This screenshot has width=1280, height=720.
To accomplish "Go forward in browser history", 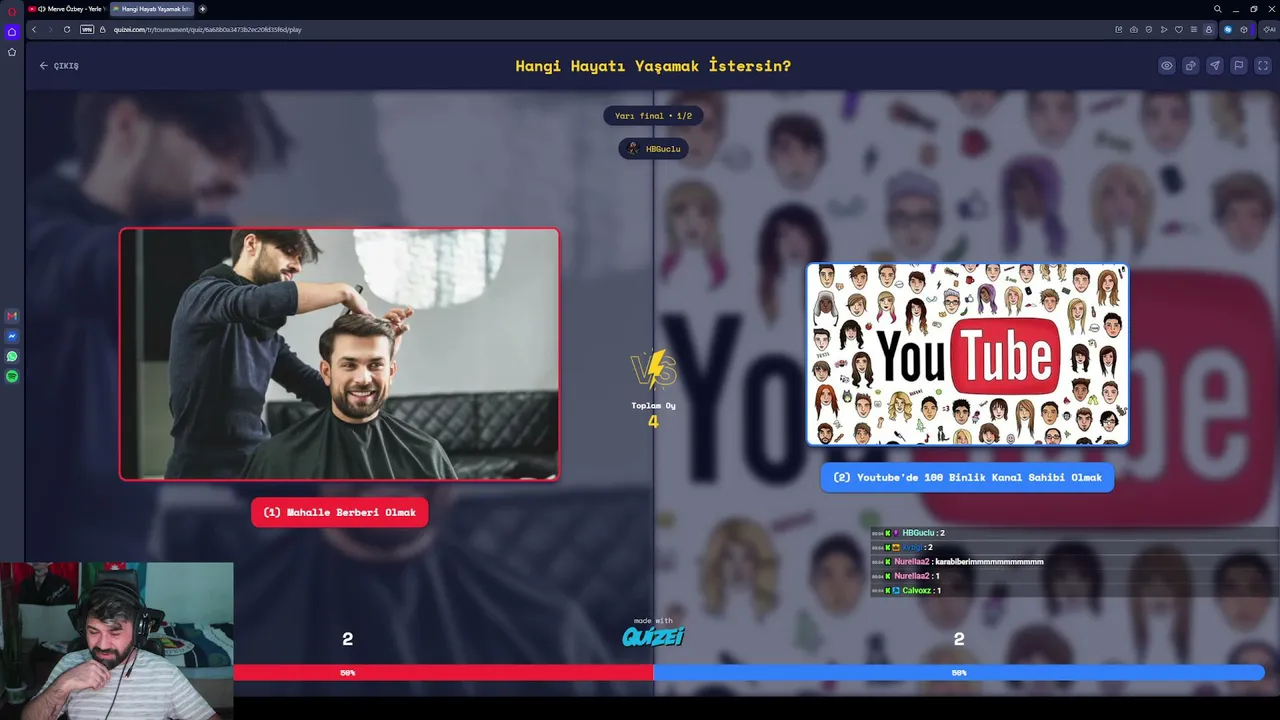I will pyautogui.click(x=50, y=29).
